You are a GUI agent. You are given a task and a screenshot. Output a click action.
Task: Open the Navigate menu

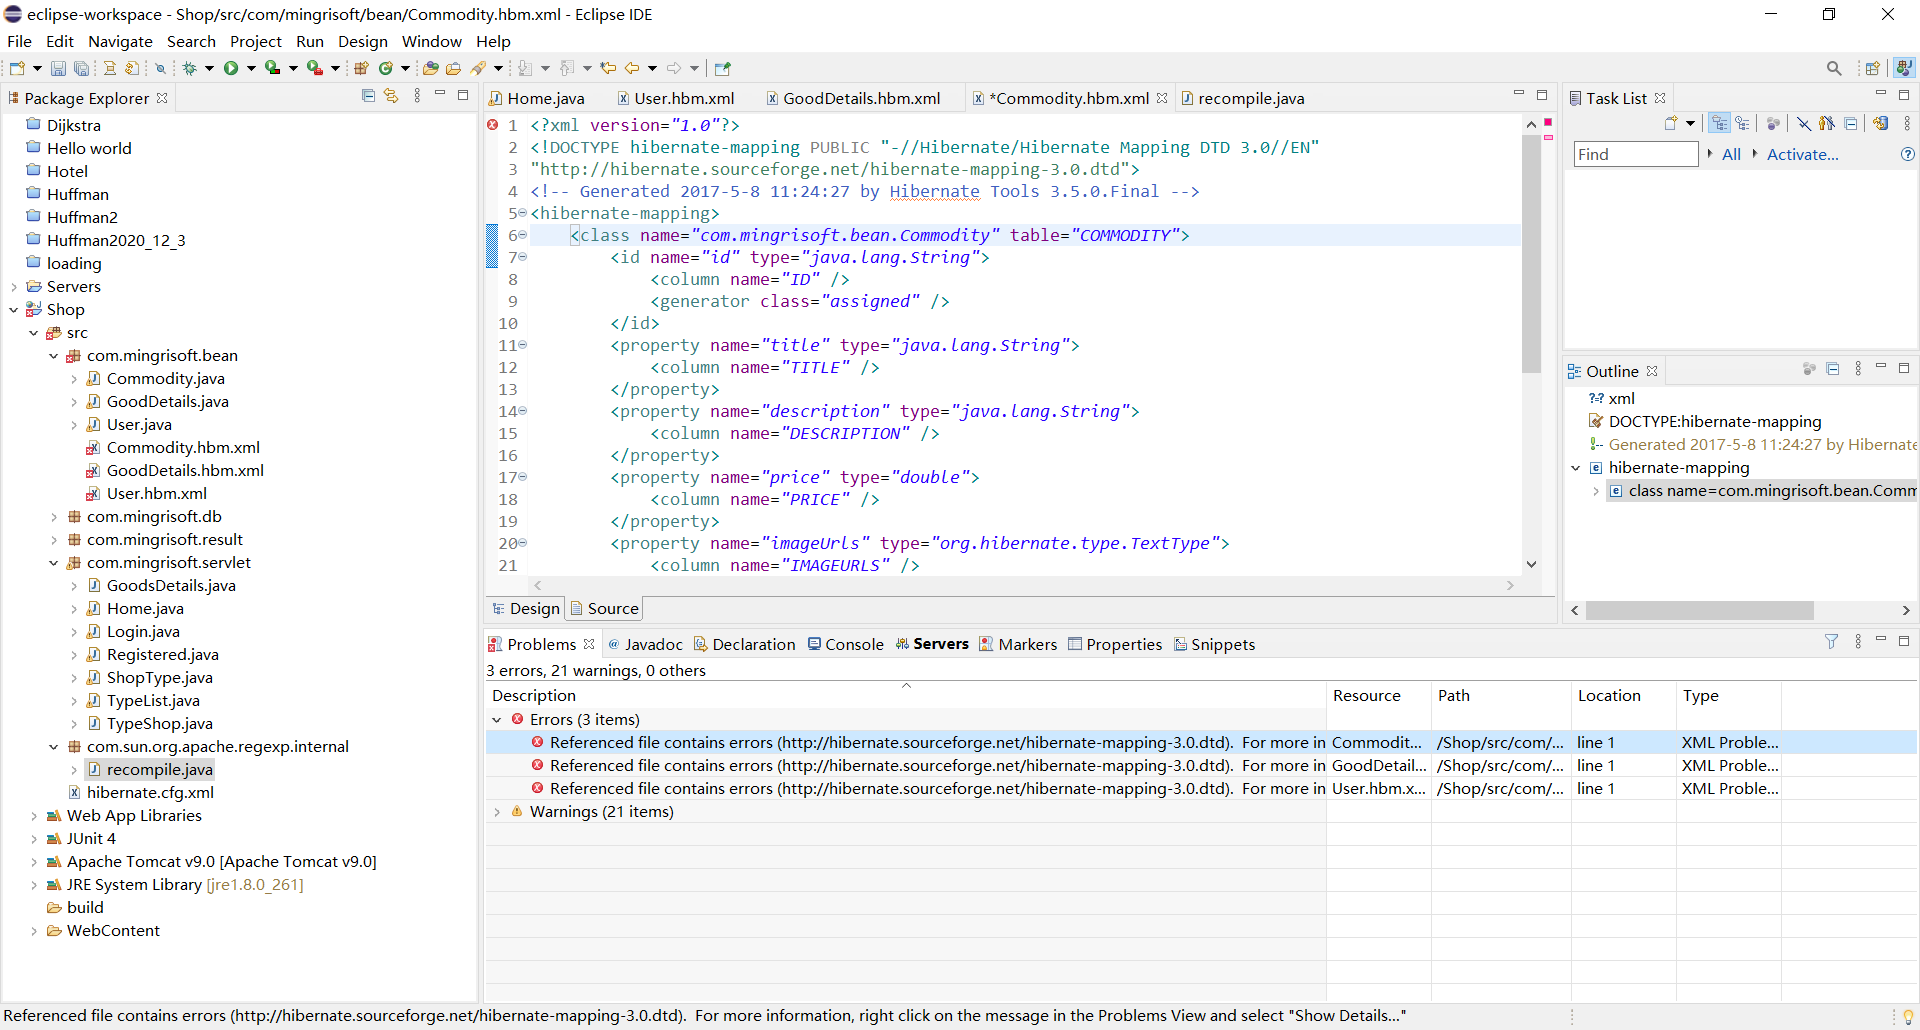click(x=120, y=41)
